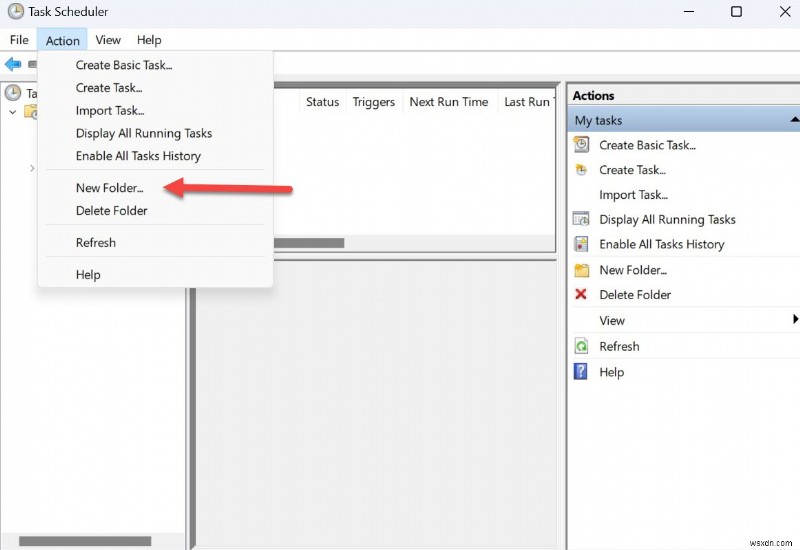Click the Create Basic Task icon in Actions pane
The width and height of the screenshot is (800, 550).
(581, 145)
